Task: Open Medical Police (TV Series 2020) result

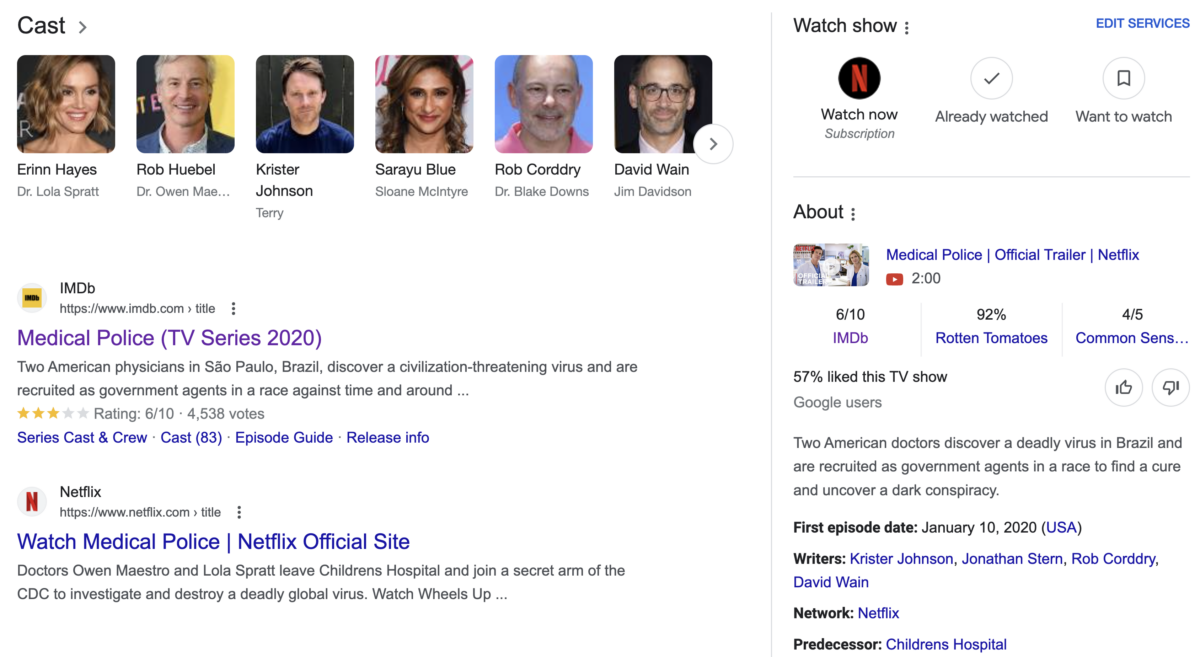Action: click(x=170, y=338)
